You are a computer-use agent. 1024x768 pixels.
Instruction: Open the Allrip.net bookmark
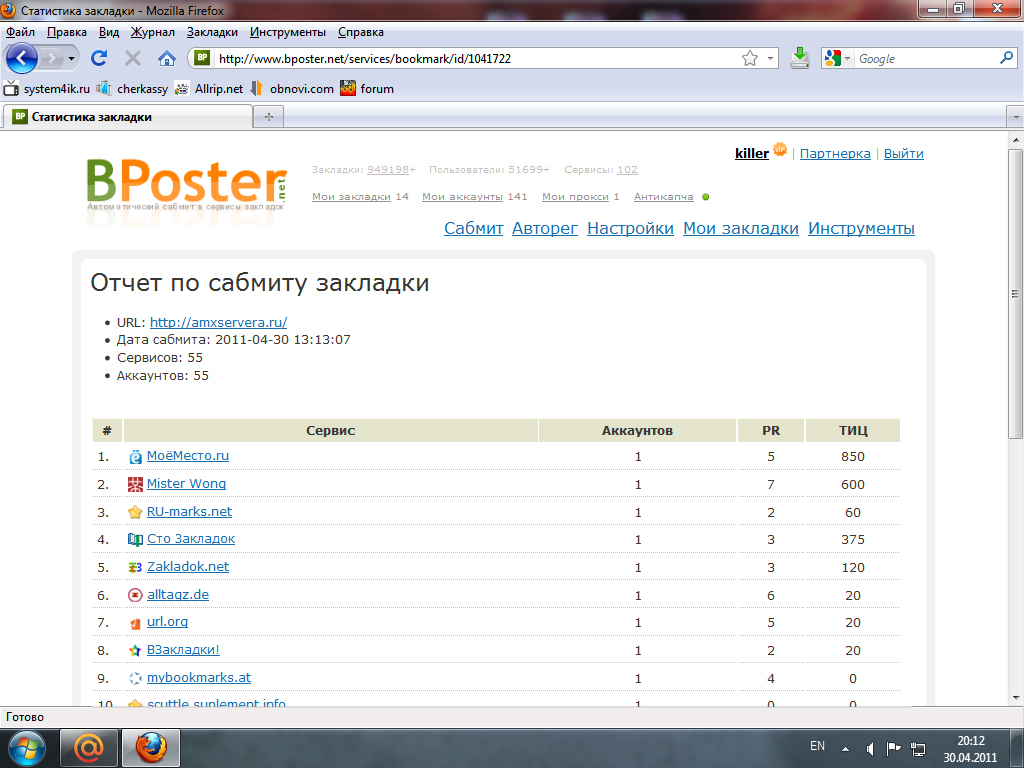point(209,89)
